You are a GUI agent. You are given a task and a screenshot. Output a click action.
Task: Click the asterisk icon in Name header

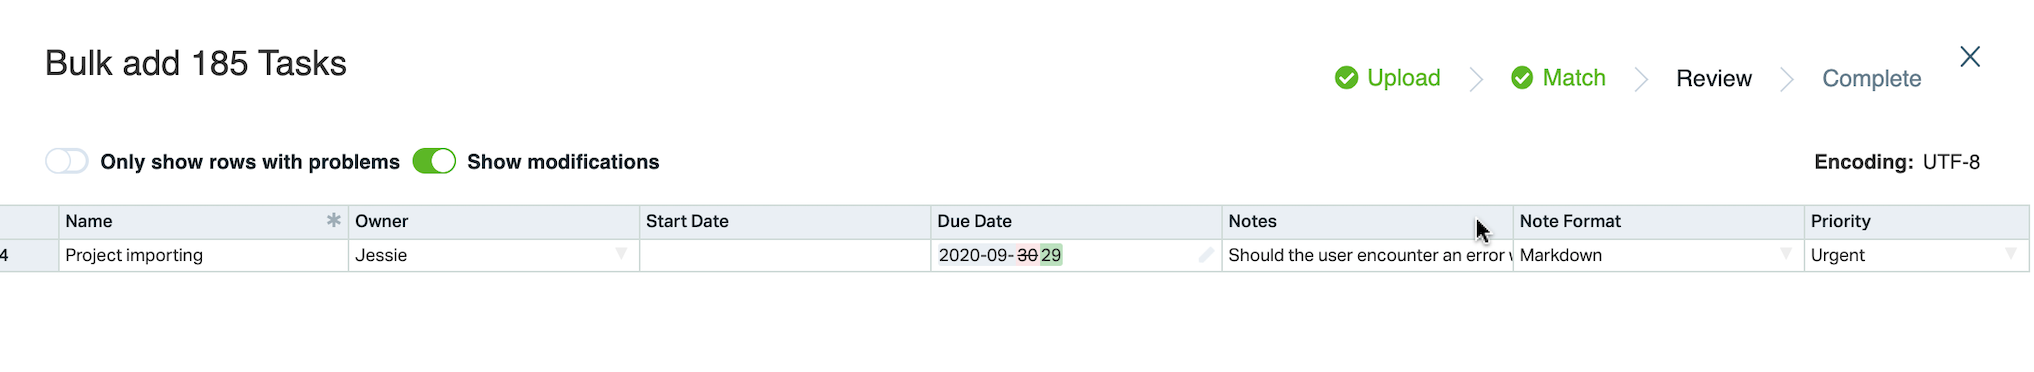tap(334, 220)
